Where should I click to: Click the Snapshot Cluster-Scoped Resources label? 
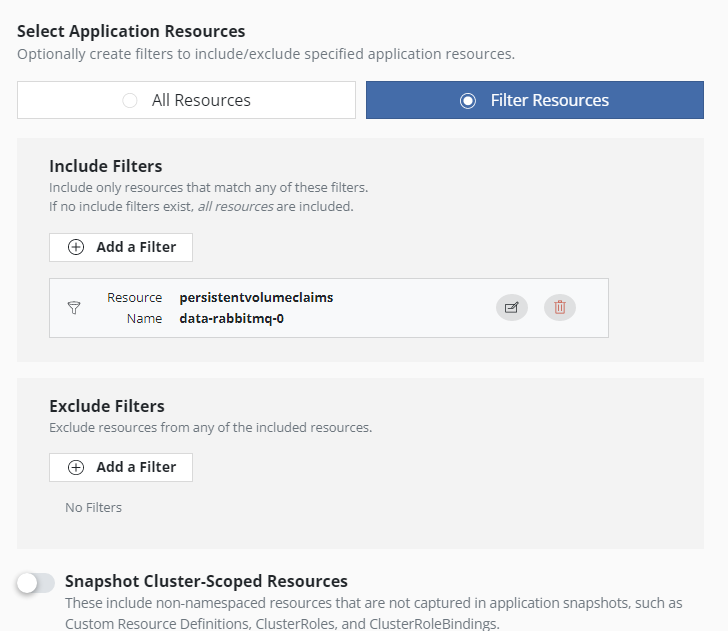(x=206, y=581)
